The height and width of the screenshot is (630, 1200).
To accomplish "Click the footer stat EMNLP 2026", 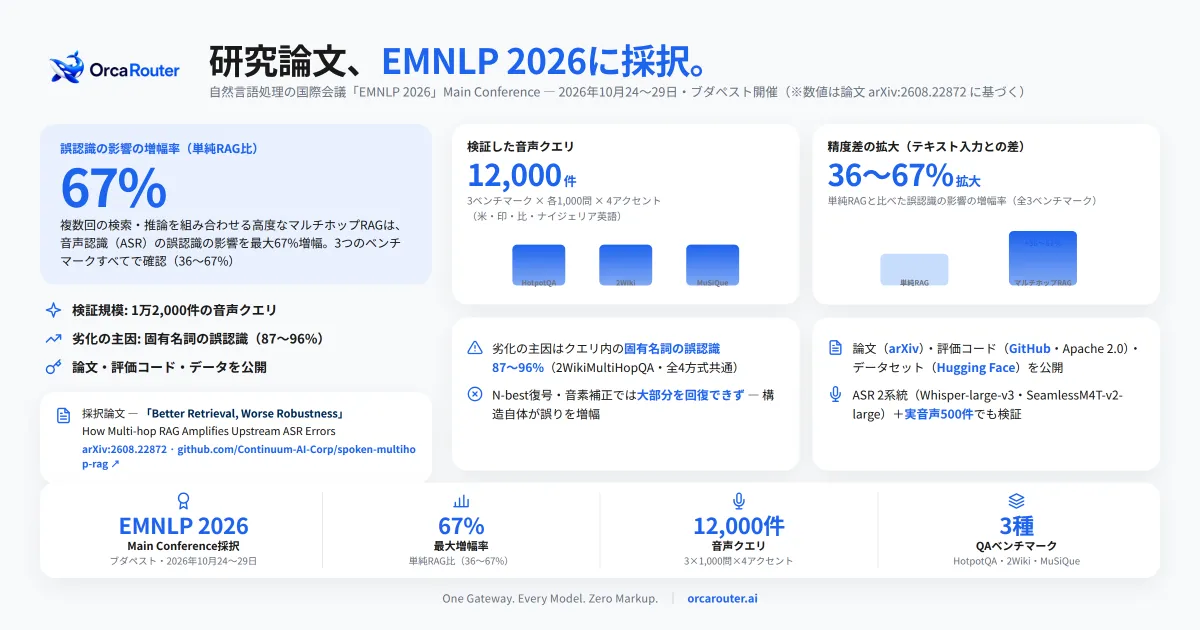I will (x=183, y=526).
